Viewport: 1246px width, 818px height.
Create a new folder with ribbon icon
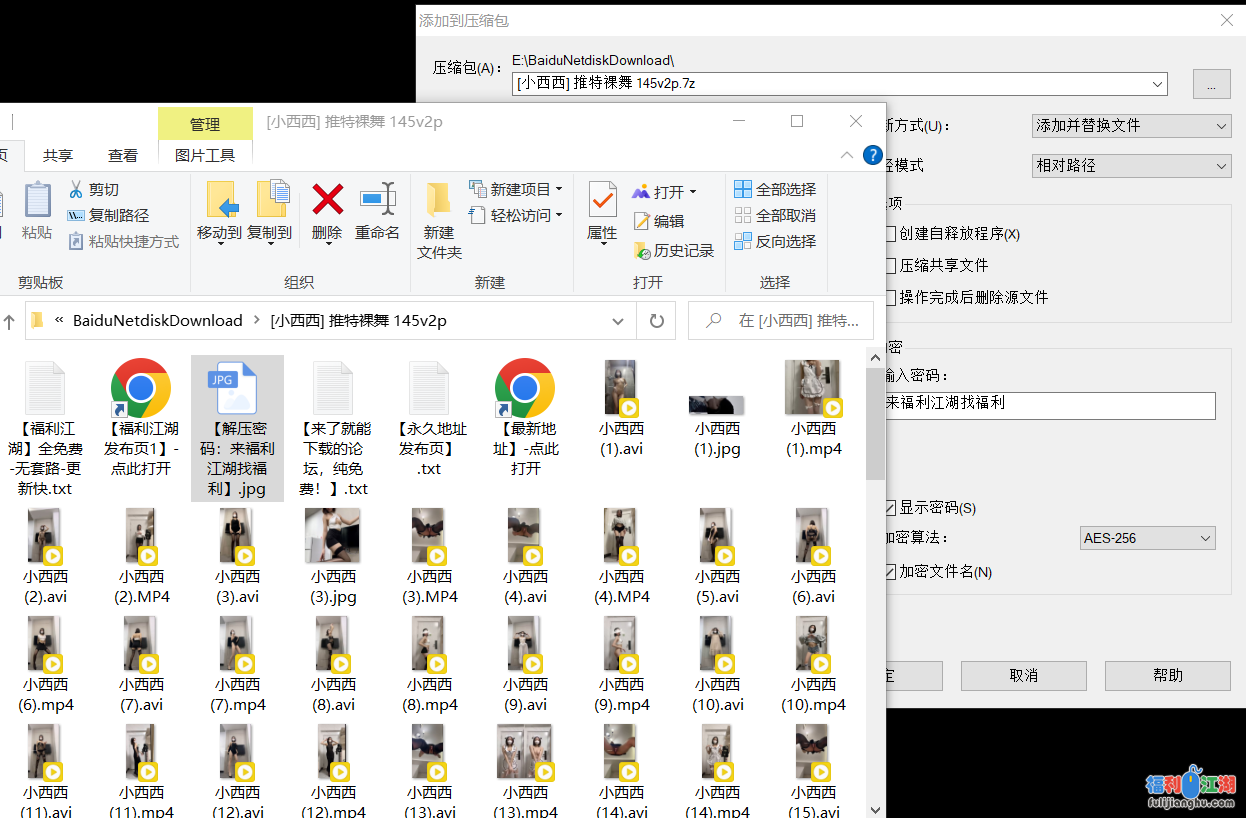coord(438,200)
